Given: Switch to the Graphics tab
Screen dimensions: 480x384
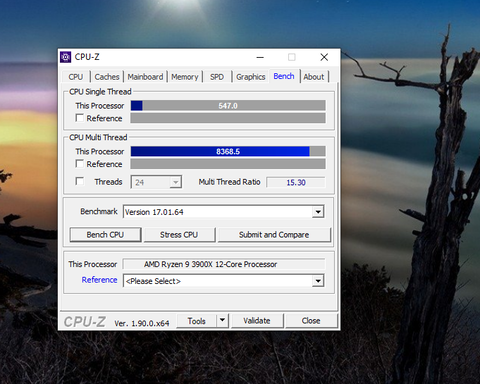Looking at the screenshot, I should click(251, 77).
